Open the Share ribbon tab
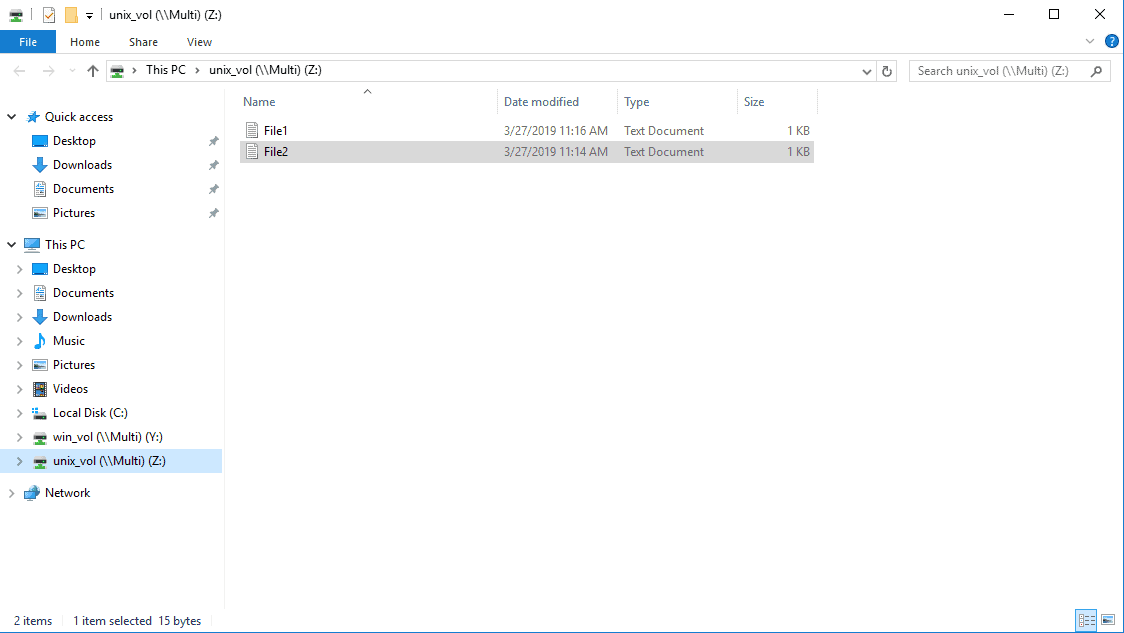 click(x=143, y=42)
